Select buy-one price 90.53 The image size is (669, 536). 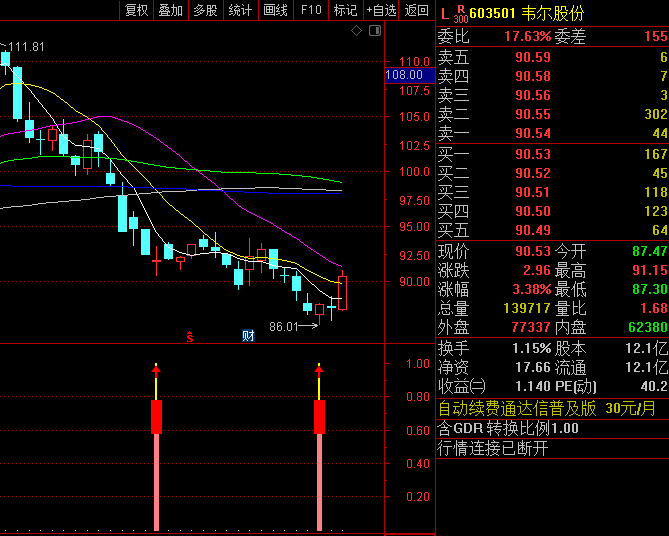coord(533,154)
